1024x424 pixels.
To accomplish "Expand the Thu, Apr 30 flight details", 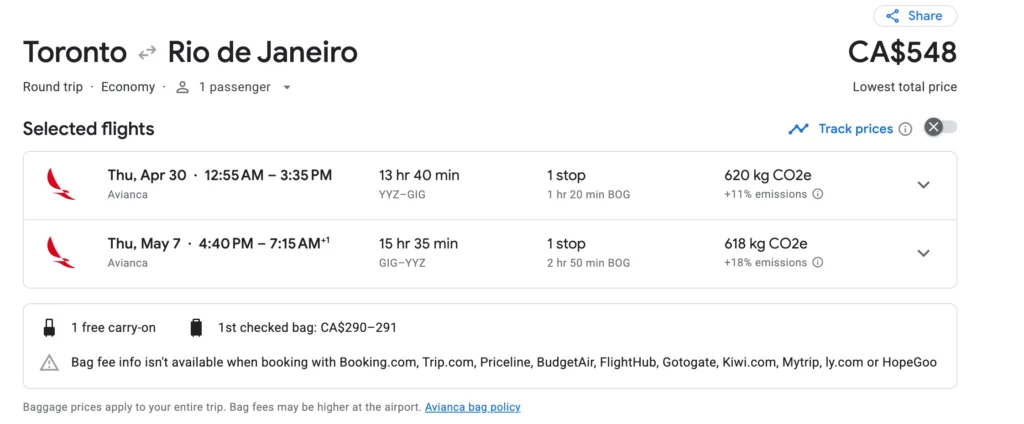I will tap(923, 185).
